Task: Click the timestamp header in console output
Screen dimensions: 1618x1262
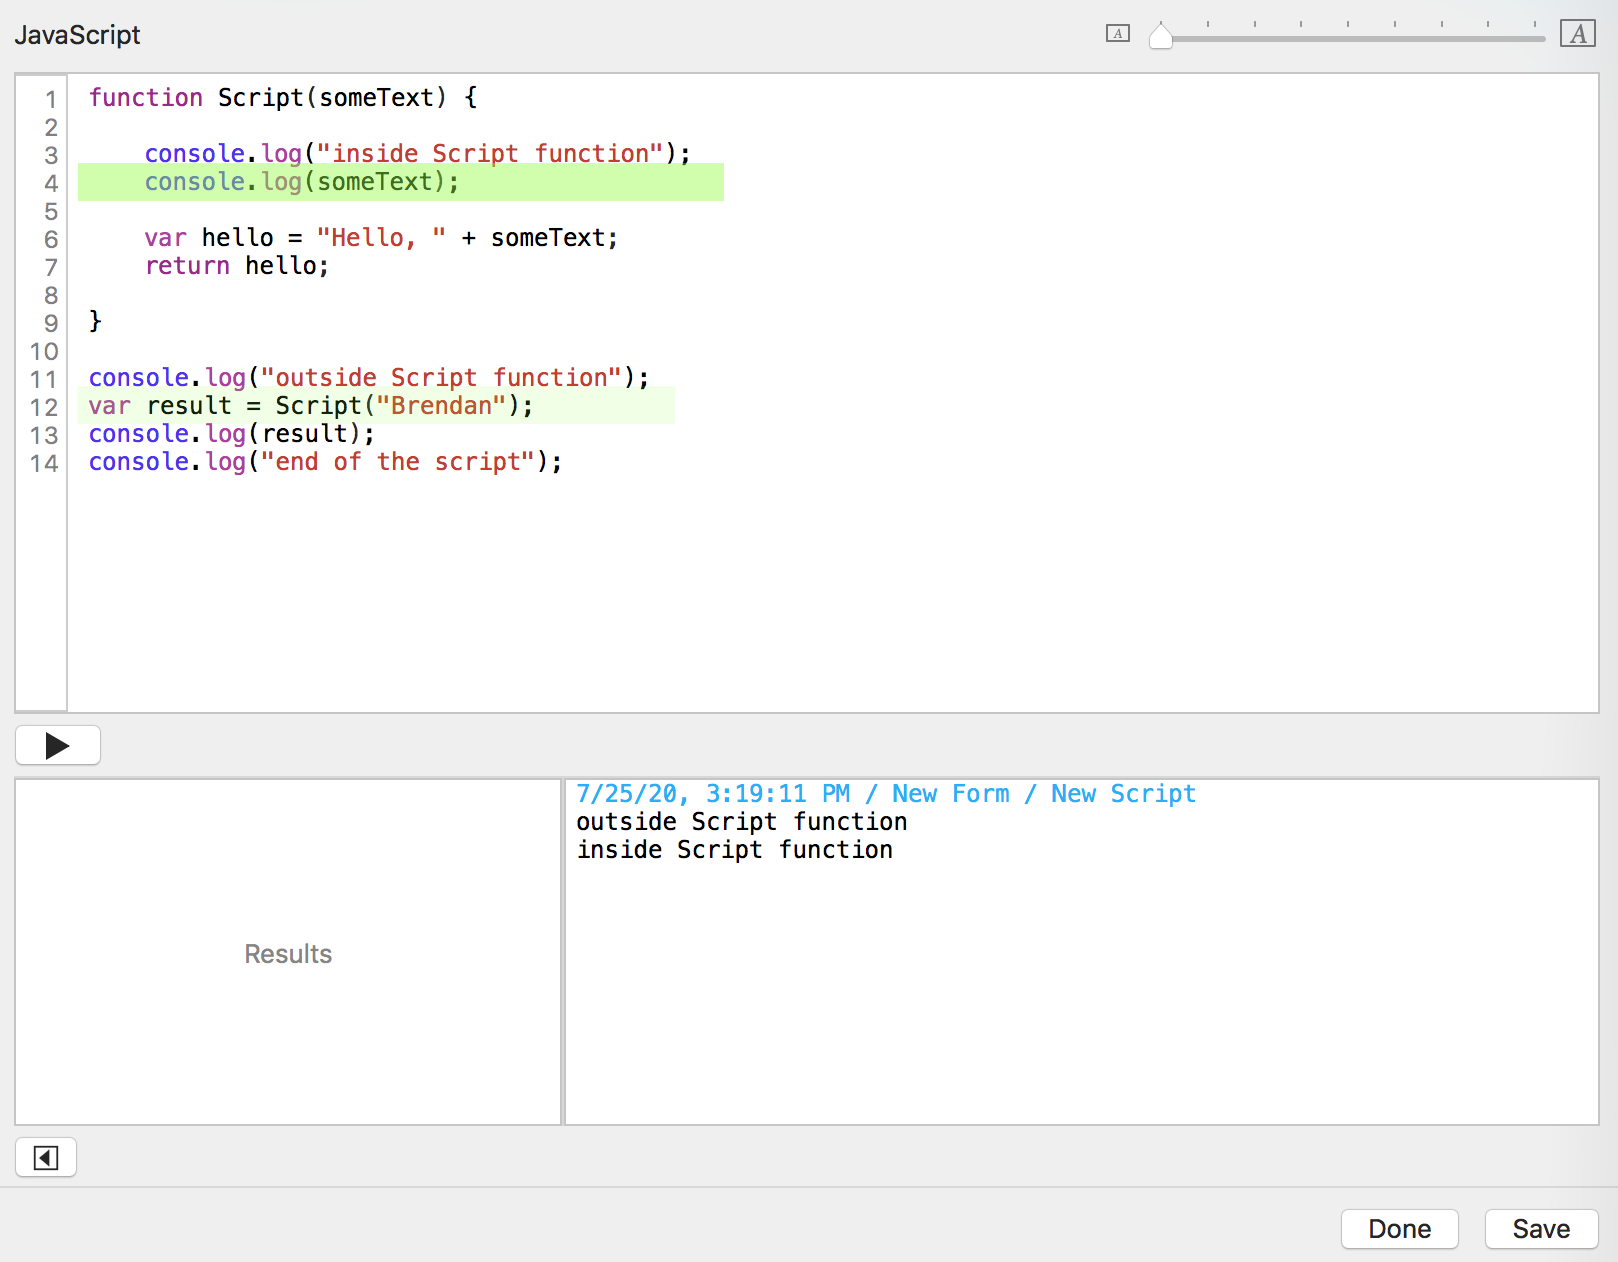Action: 885,794
